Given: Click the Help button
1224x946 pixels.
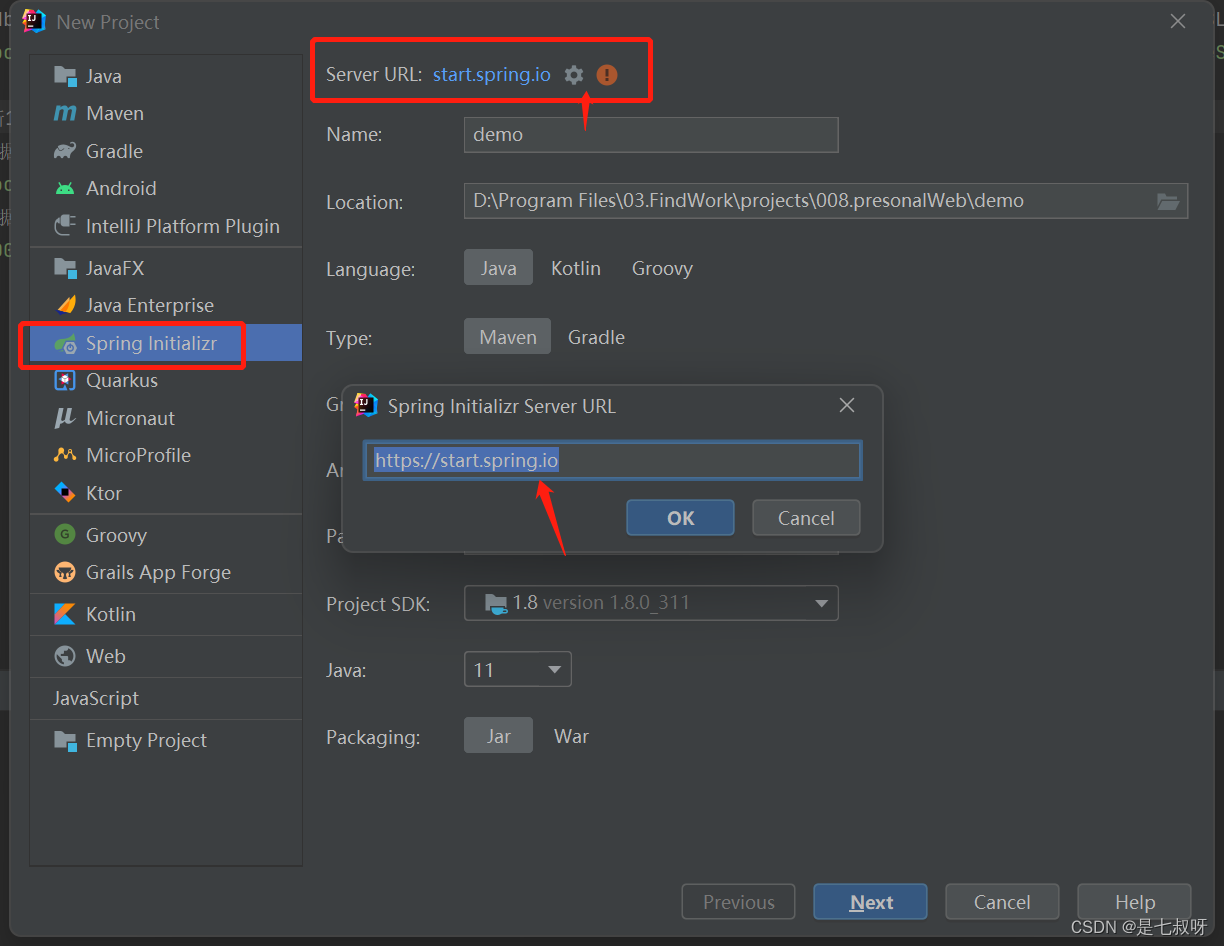Looking at the screenshot, I should (x=1135, y=902).
